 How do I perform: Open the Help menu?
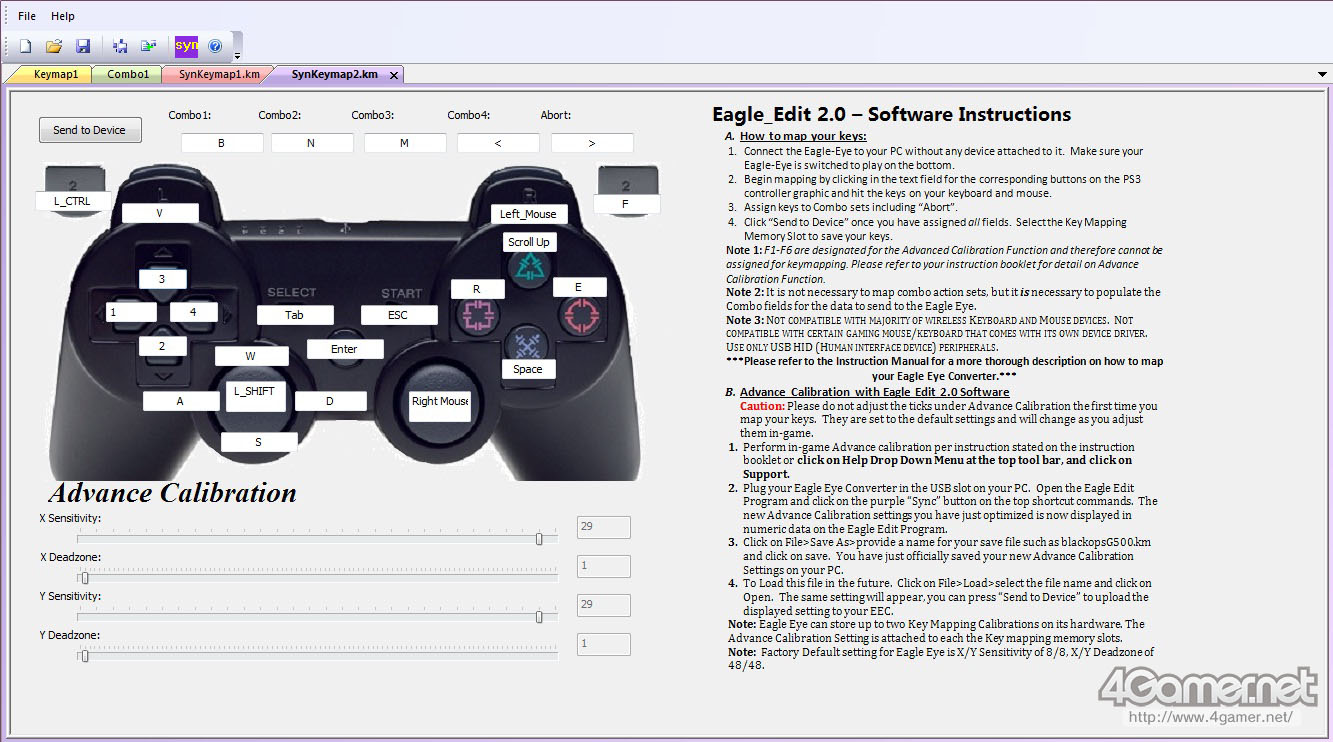(x=63, y=16)
